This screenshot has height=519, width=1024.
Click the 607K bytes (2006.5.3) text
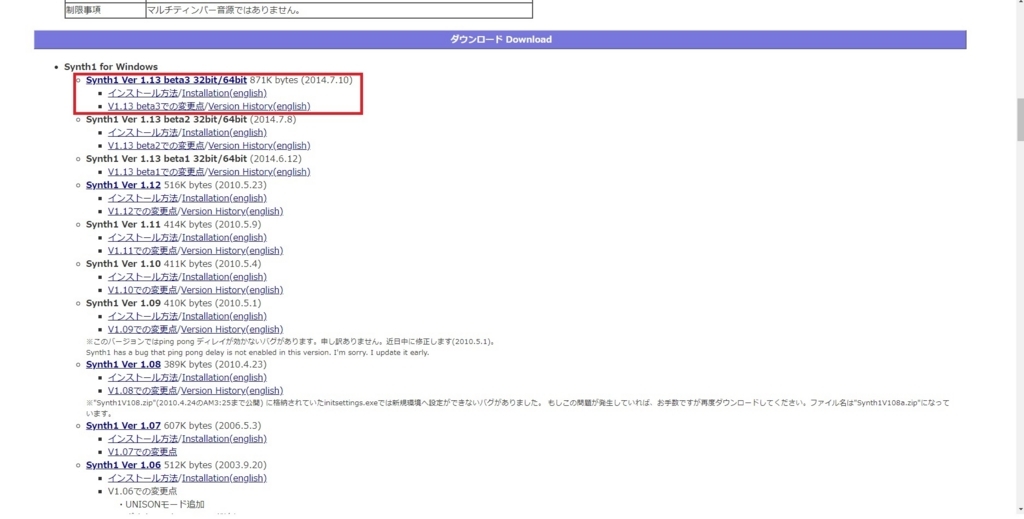coord(212,426)
